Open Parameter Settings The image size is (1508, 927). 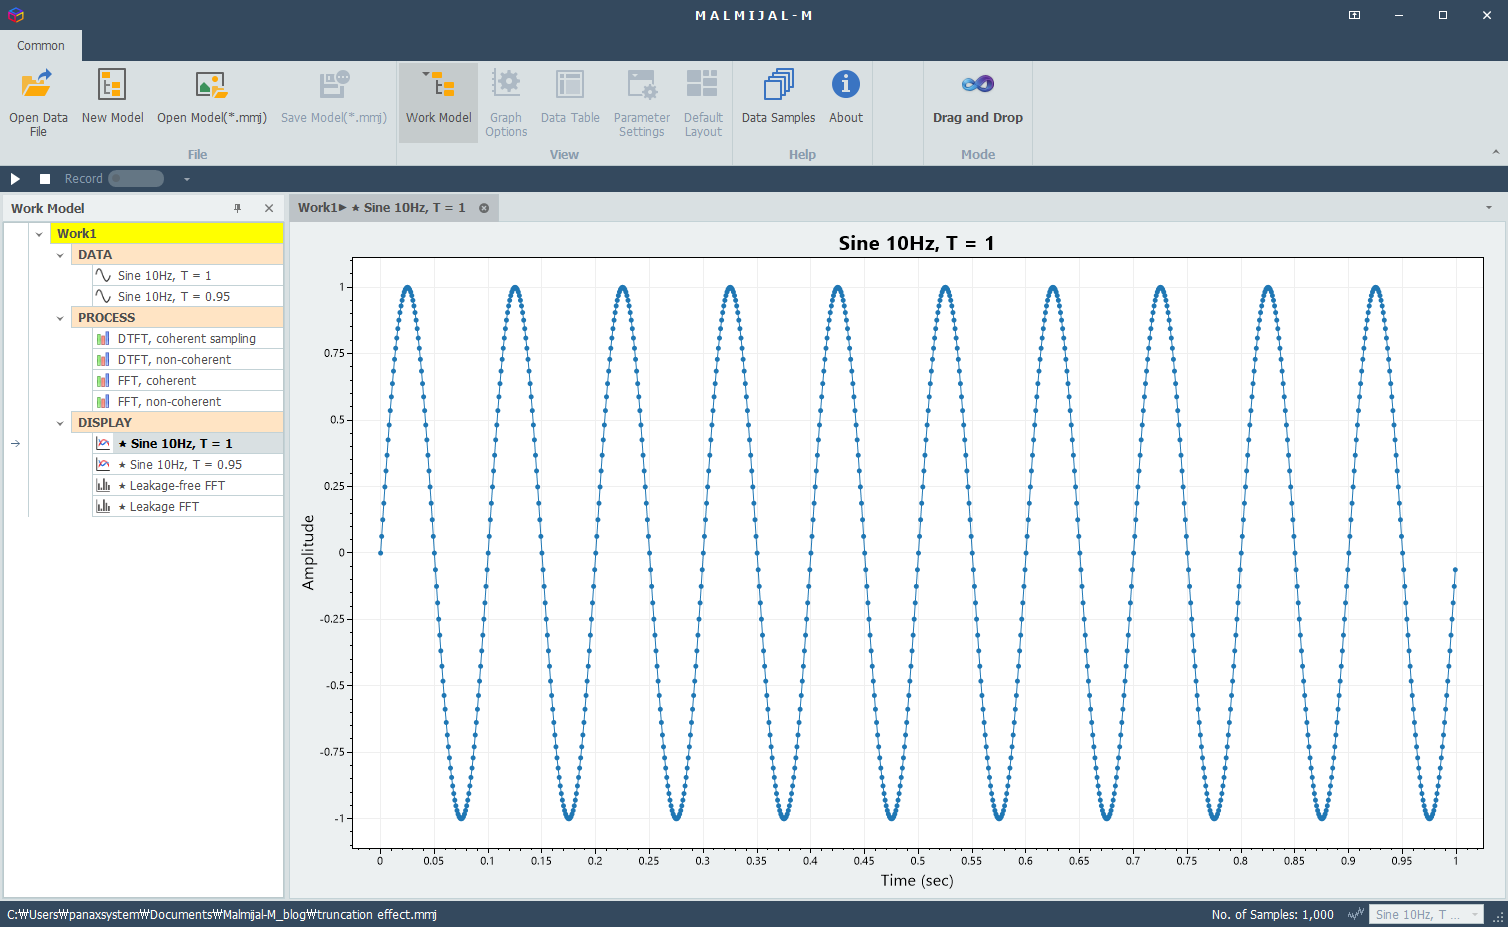[x=642, y=103]
